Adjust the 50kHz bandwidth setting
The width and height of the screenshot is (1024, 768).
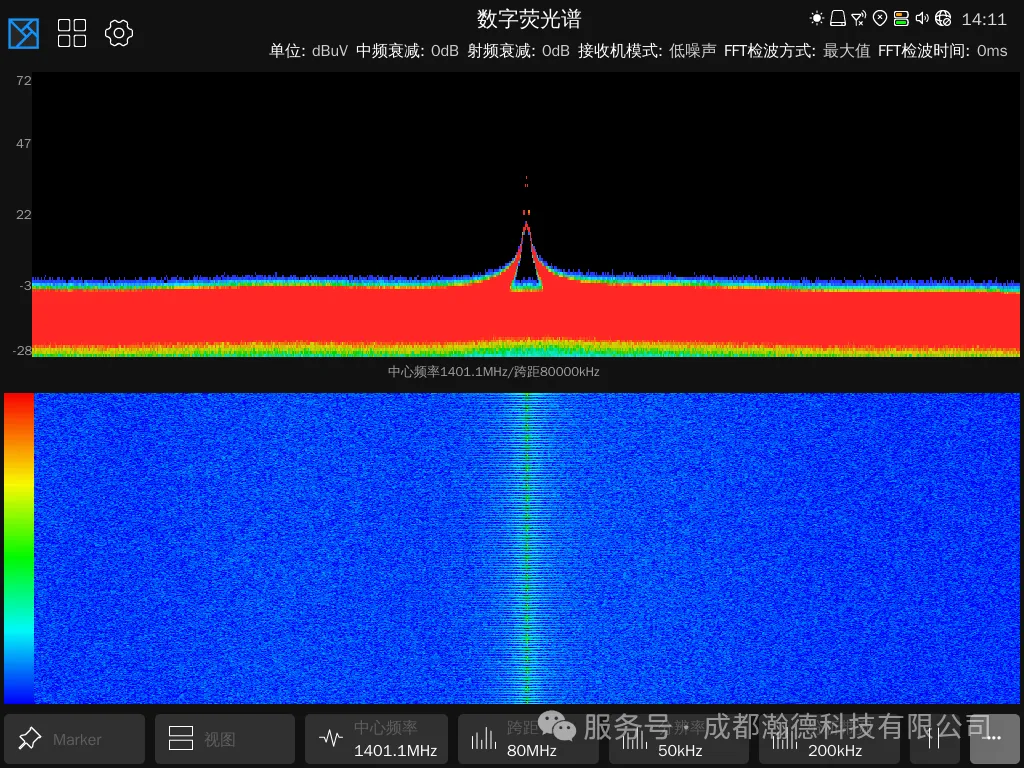[680, 739]
